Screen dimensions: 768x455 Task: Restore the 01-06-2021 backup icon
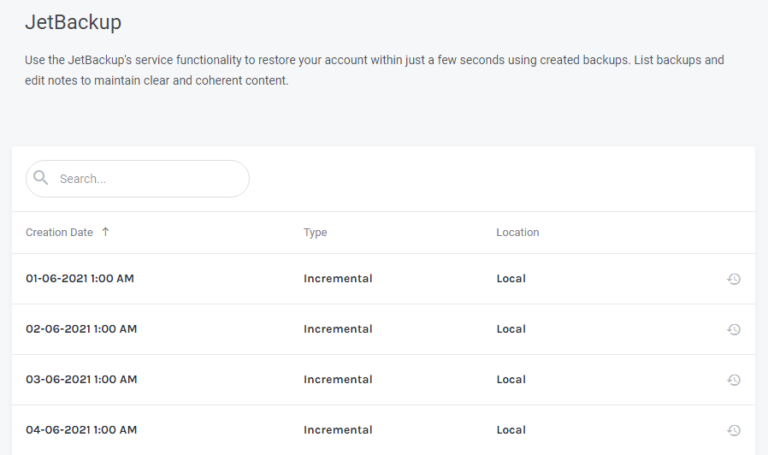[733, 279]
